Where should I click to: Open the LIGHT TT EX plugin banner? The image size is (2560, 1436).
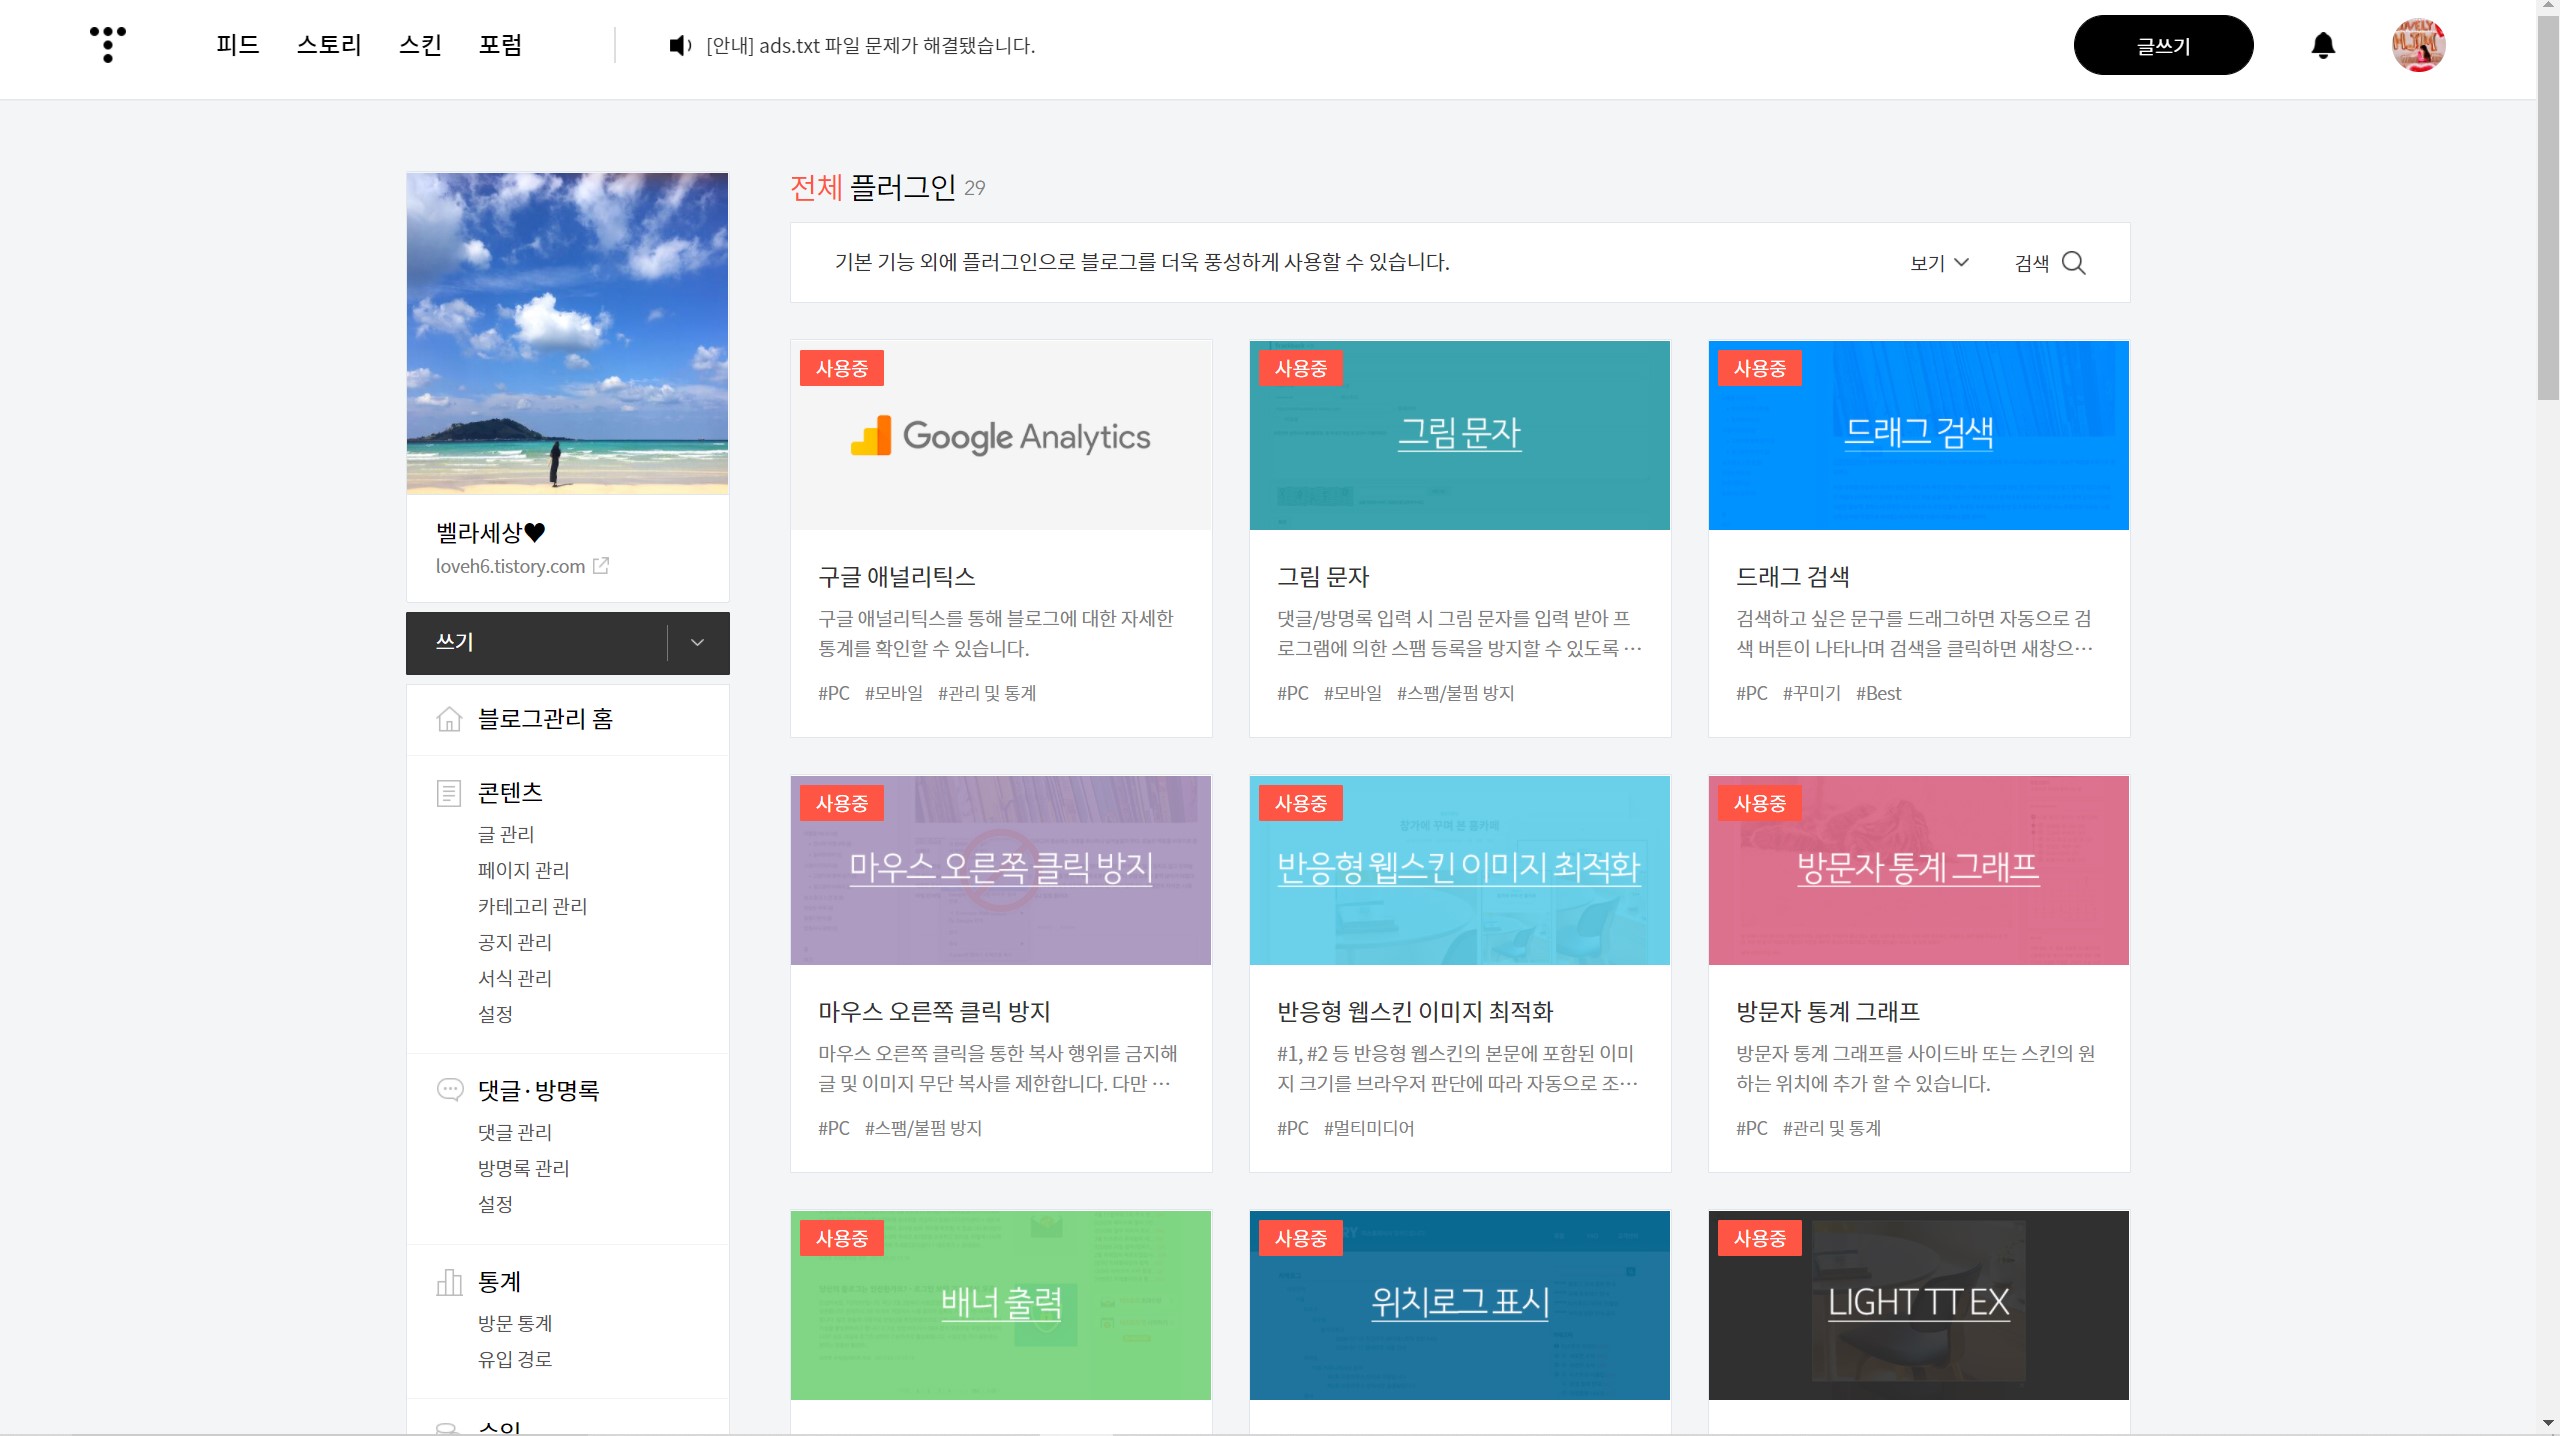[1918, 1305]
